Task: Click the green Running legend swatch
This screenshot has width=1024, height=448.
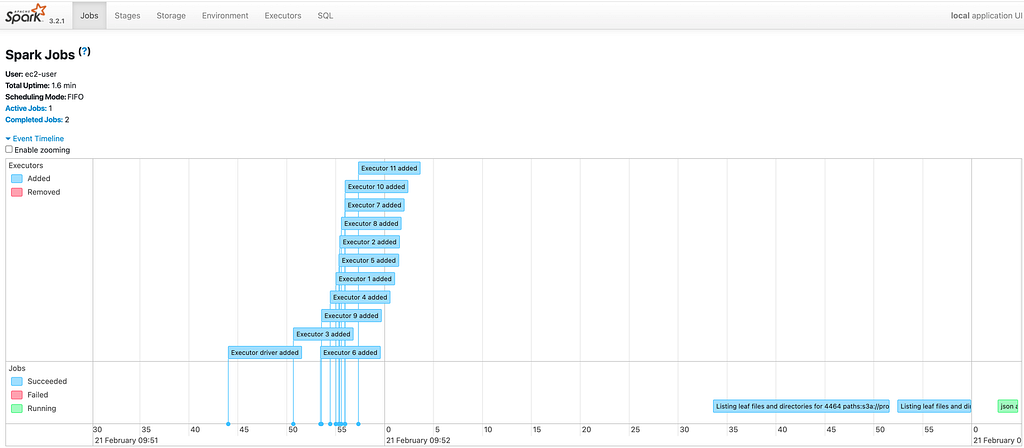Action: point(17,409)
